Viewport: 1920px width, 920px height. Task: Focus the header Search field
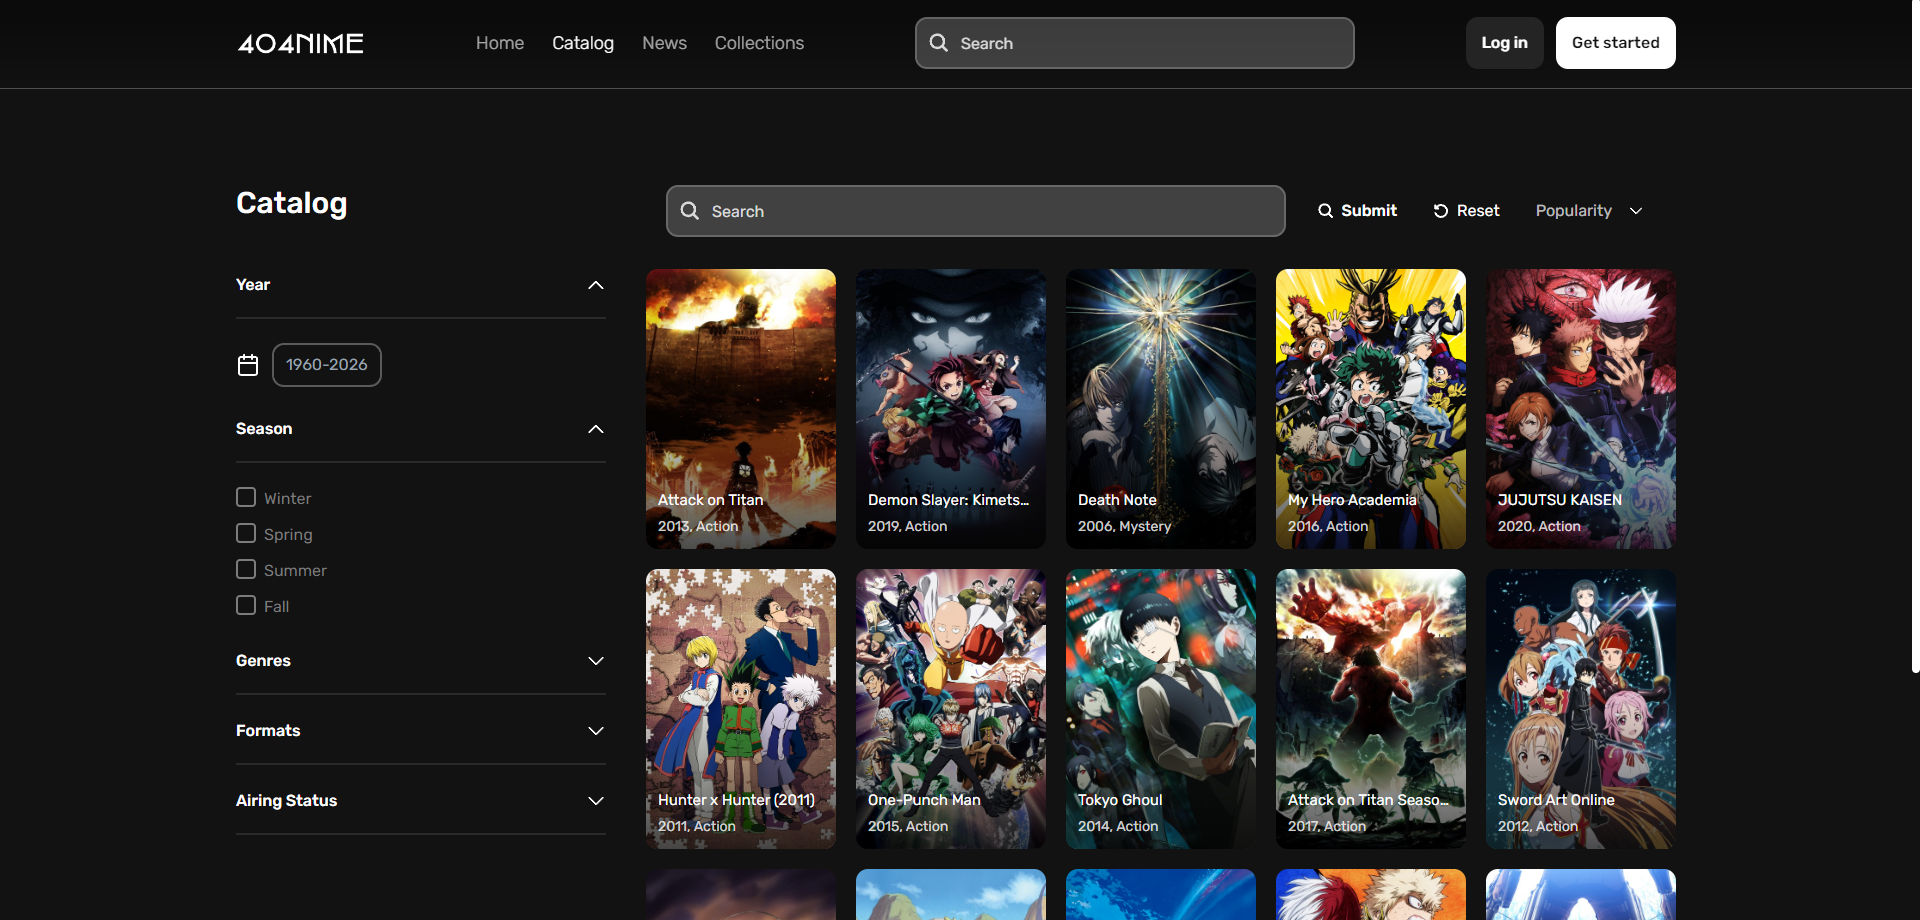[1135, 43]
